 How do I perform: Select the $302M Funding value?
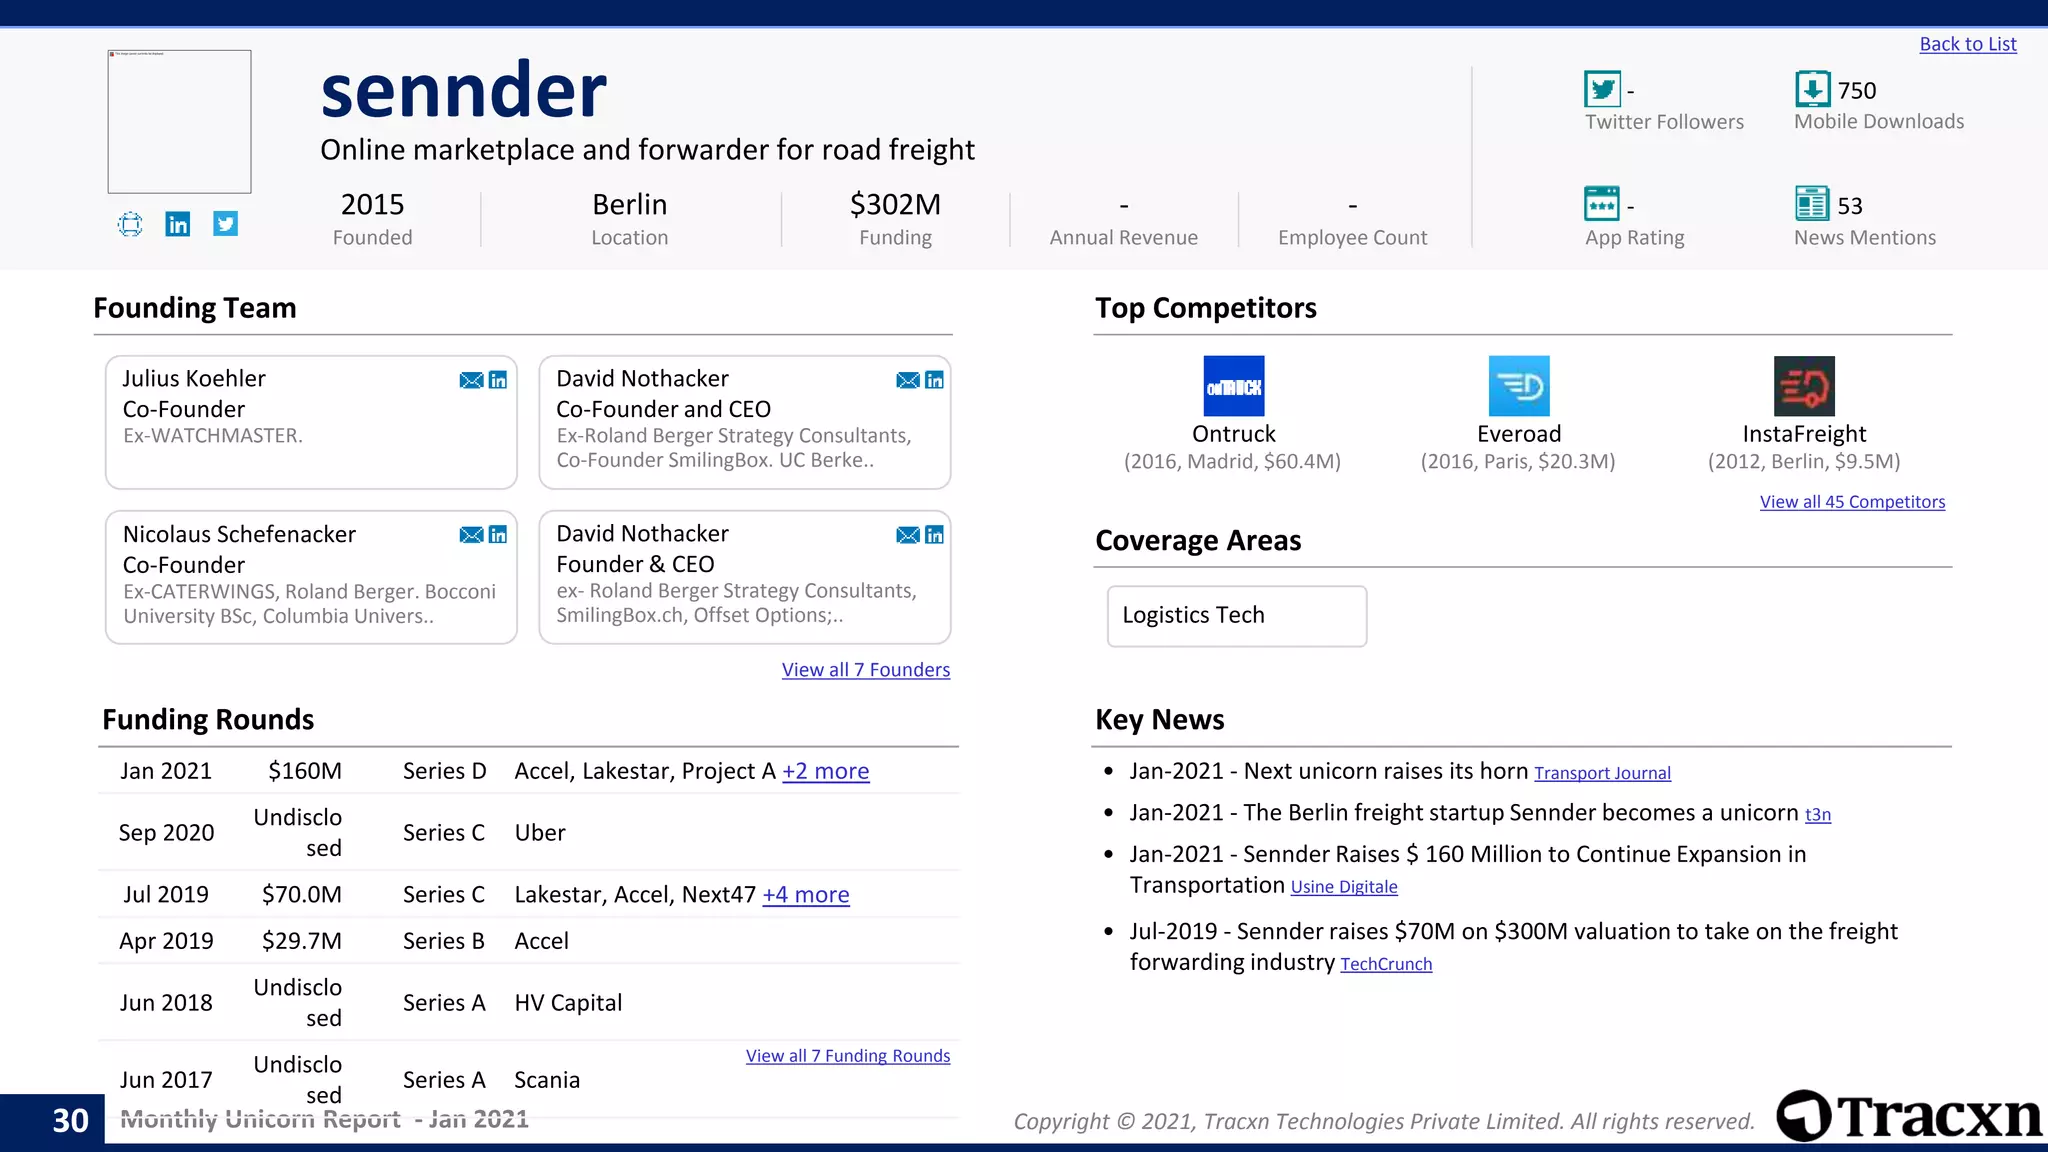[x=895, y=205]
